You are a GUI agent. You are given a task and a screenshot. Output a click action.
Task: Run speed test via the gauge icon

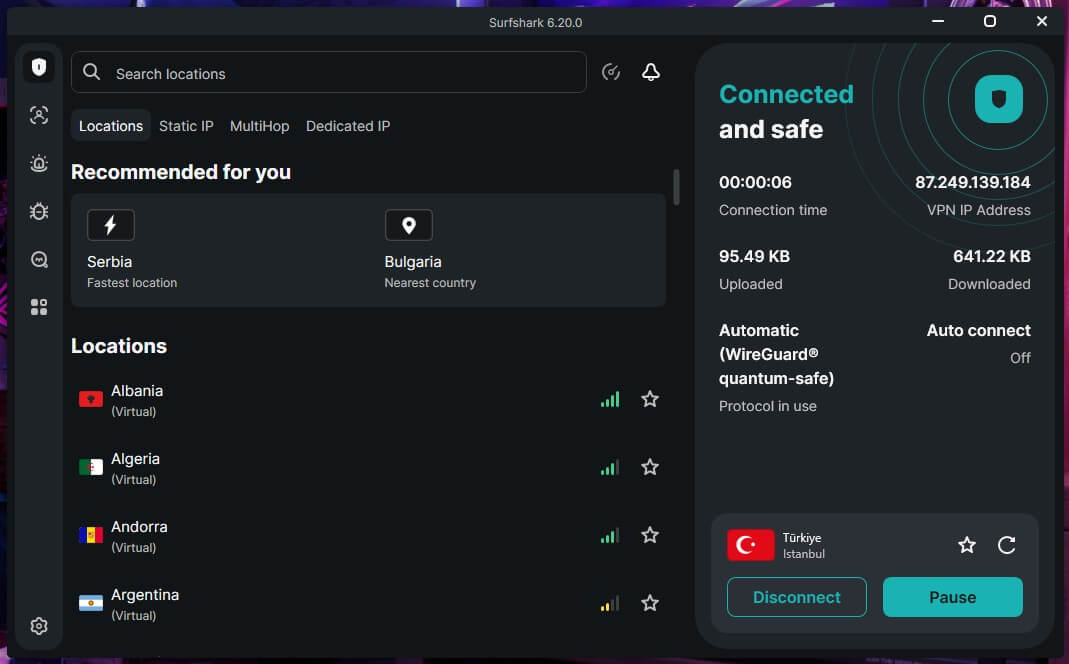click(x=611, y=72)
